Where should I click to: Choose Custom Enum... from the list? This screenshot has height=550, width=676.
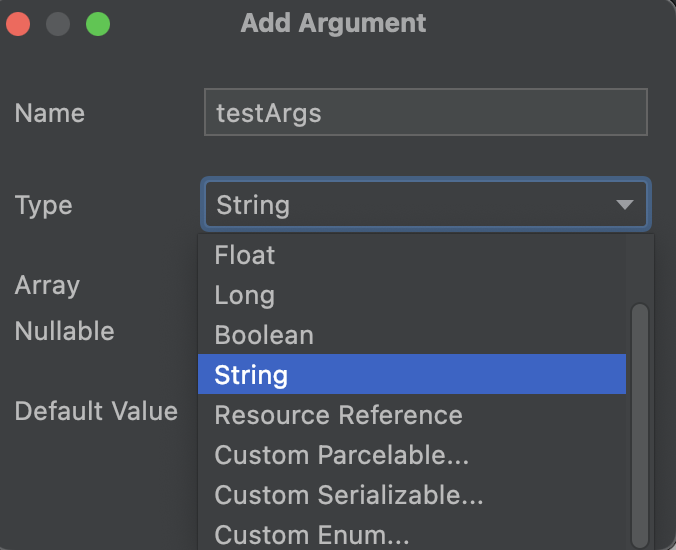pyautogui.click(x=312, y=534)
